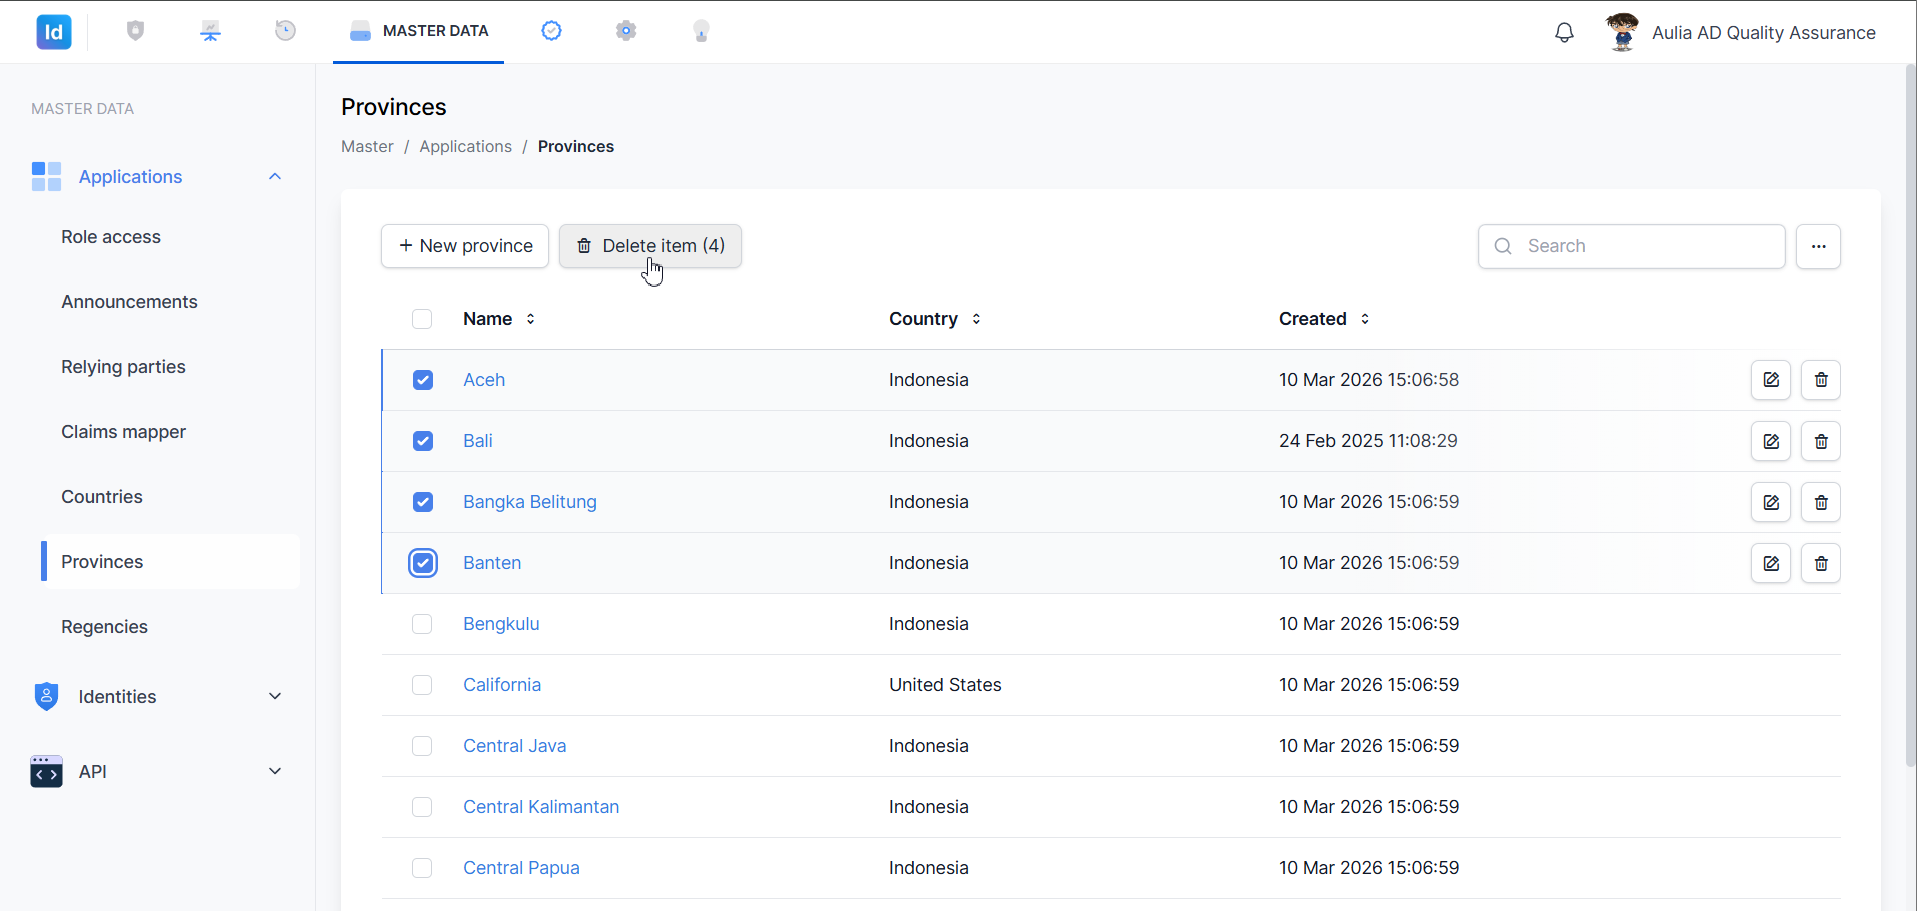Image resolution: width=1917 pixels, height=911 pixels.
Task: Open the shield icon in top navigation
Action: (136, 31)
